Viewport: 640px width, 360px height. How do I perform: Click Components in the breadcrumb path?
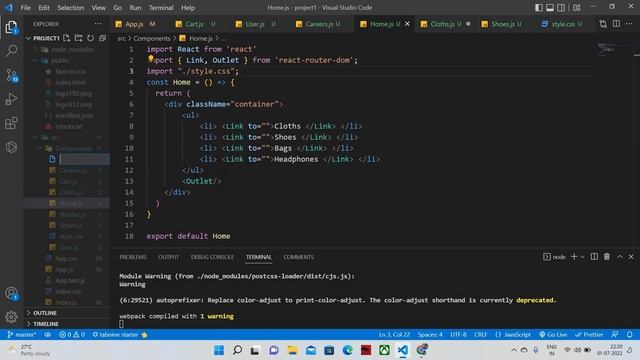(151, 38)
